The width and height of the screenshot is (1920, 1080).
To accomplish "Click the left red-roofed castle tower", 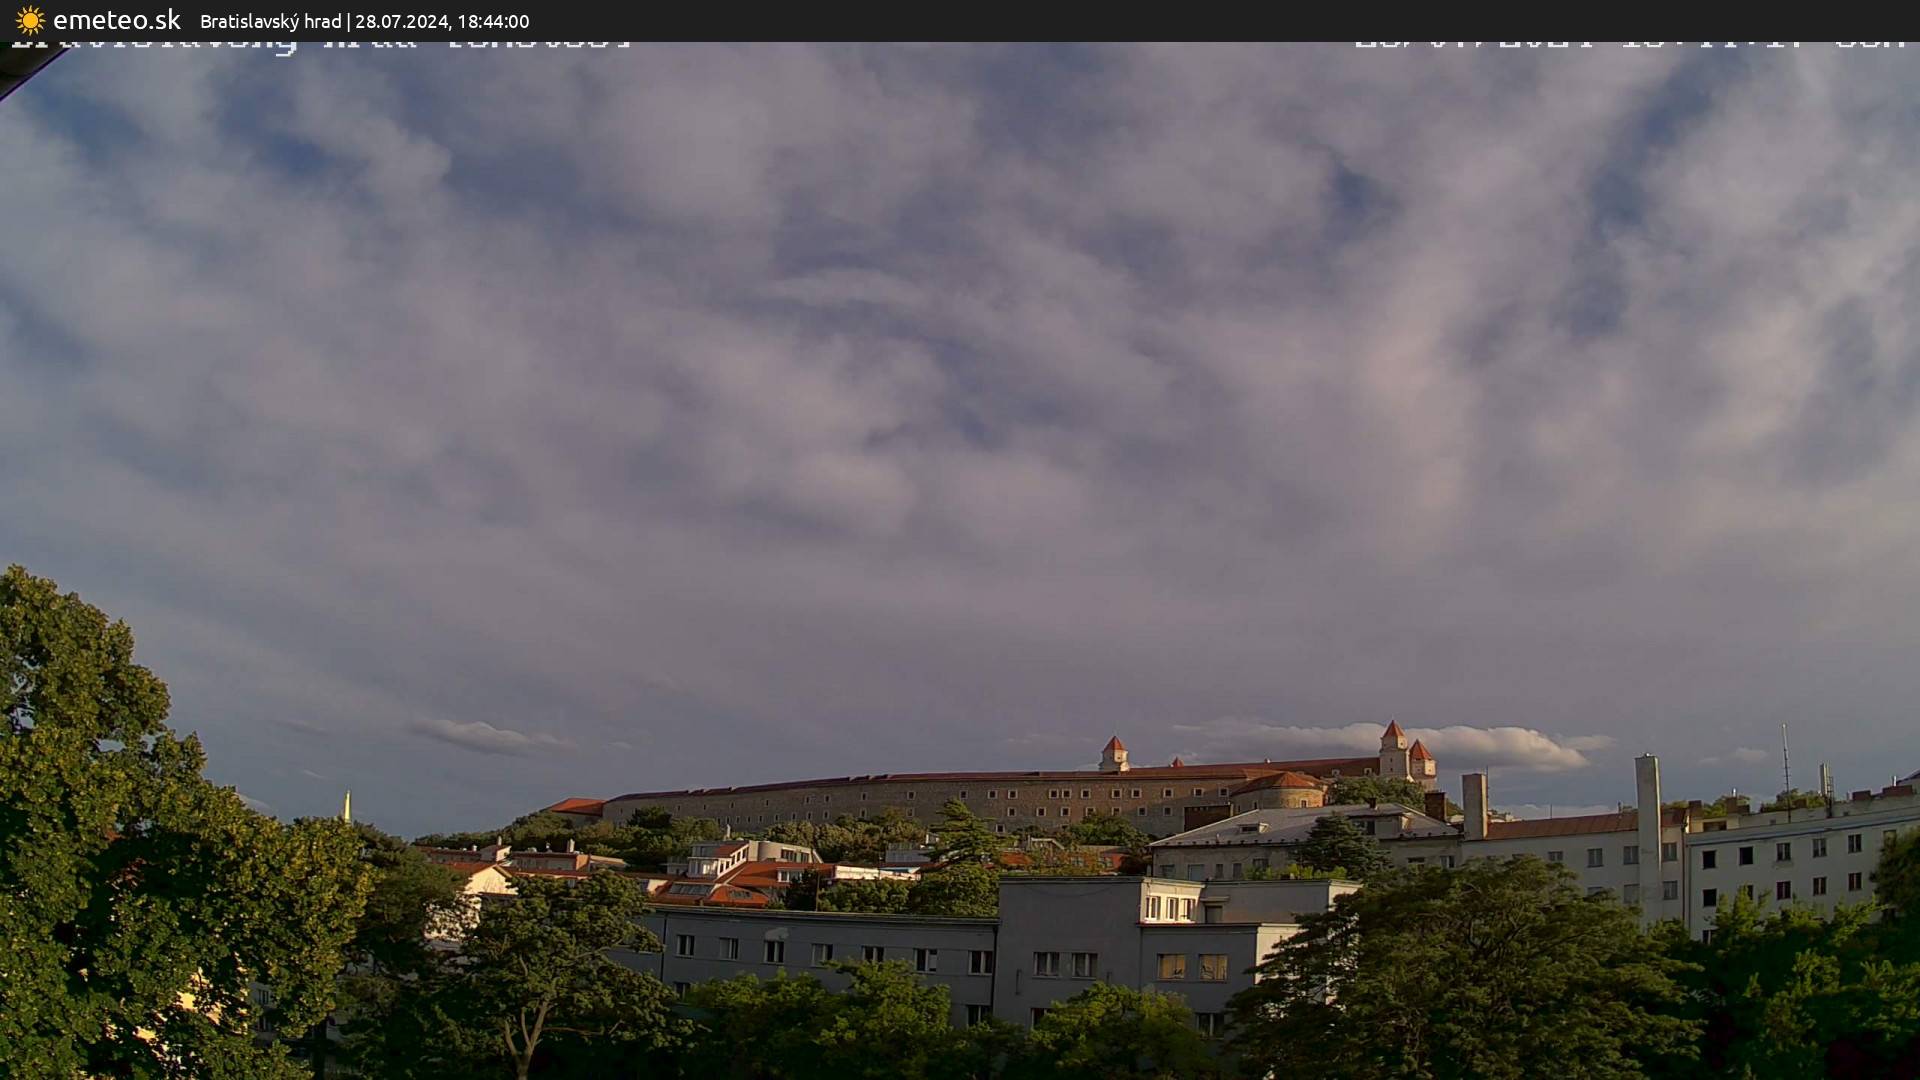I will (x=1113, y=752).
